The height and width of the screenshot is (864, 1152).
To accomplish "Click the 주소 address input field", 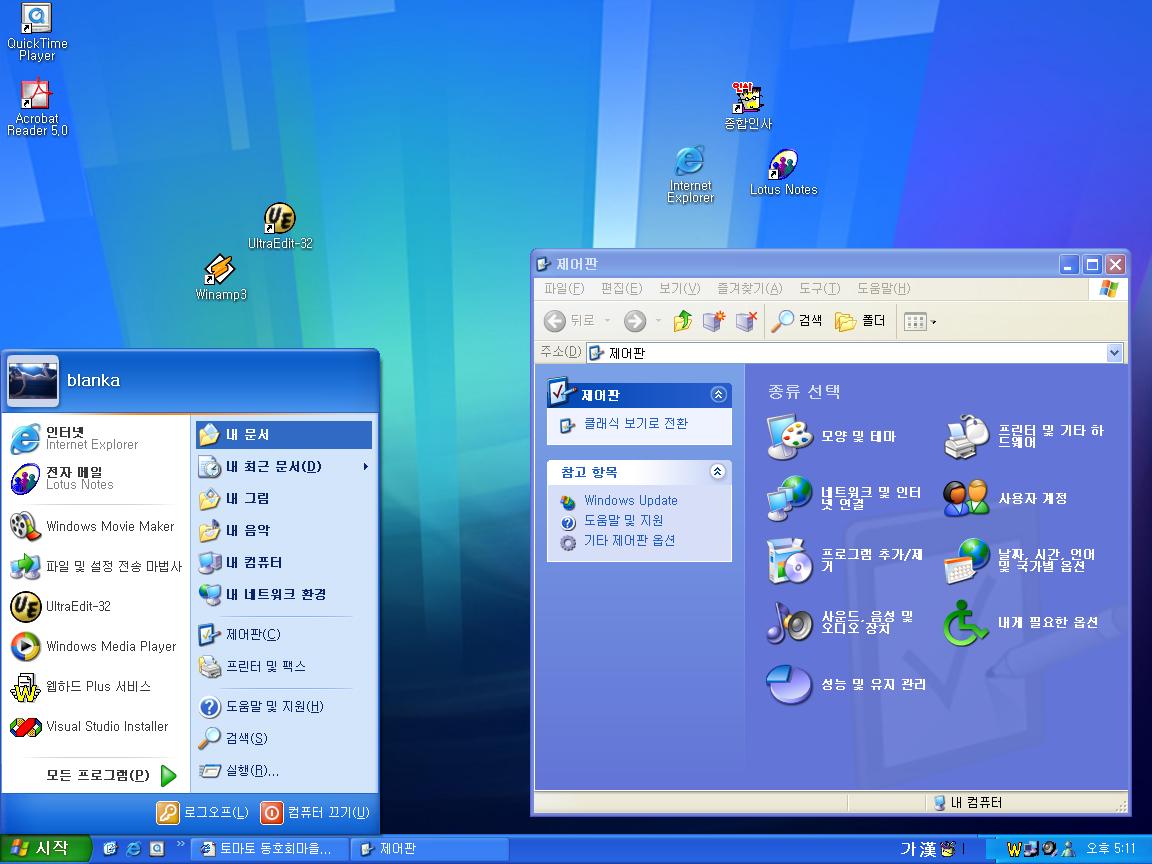I will pyautogui.click(x=850, y=353).
